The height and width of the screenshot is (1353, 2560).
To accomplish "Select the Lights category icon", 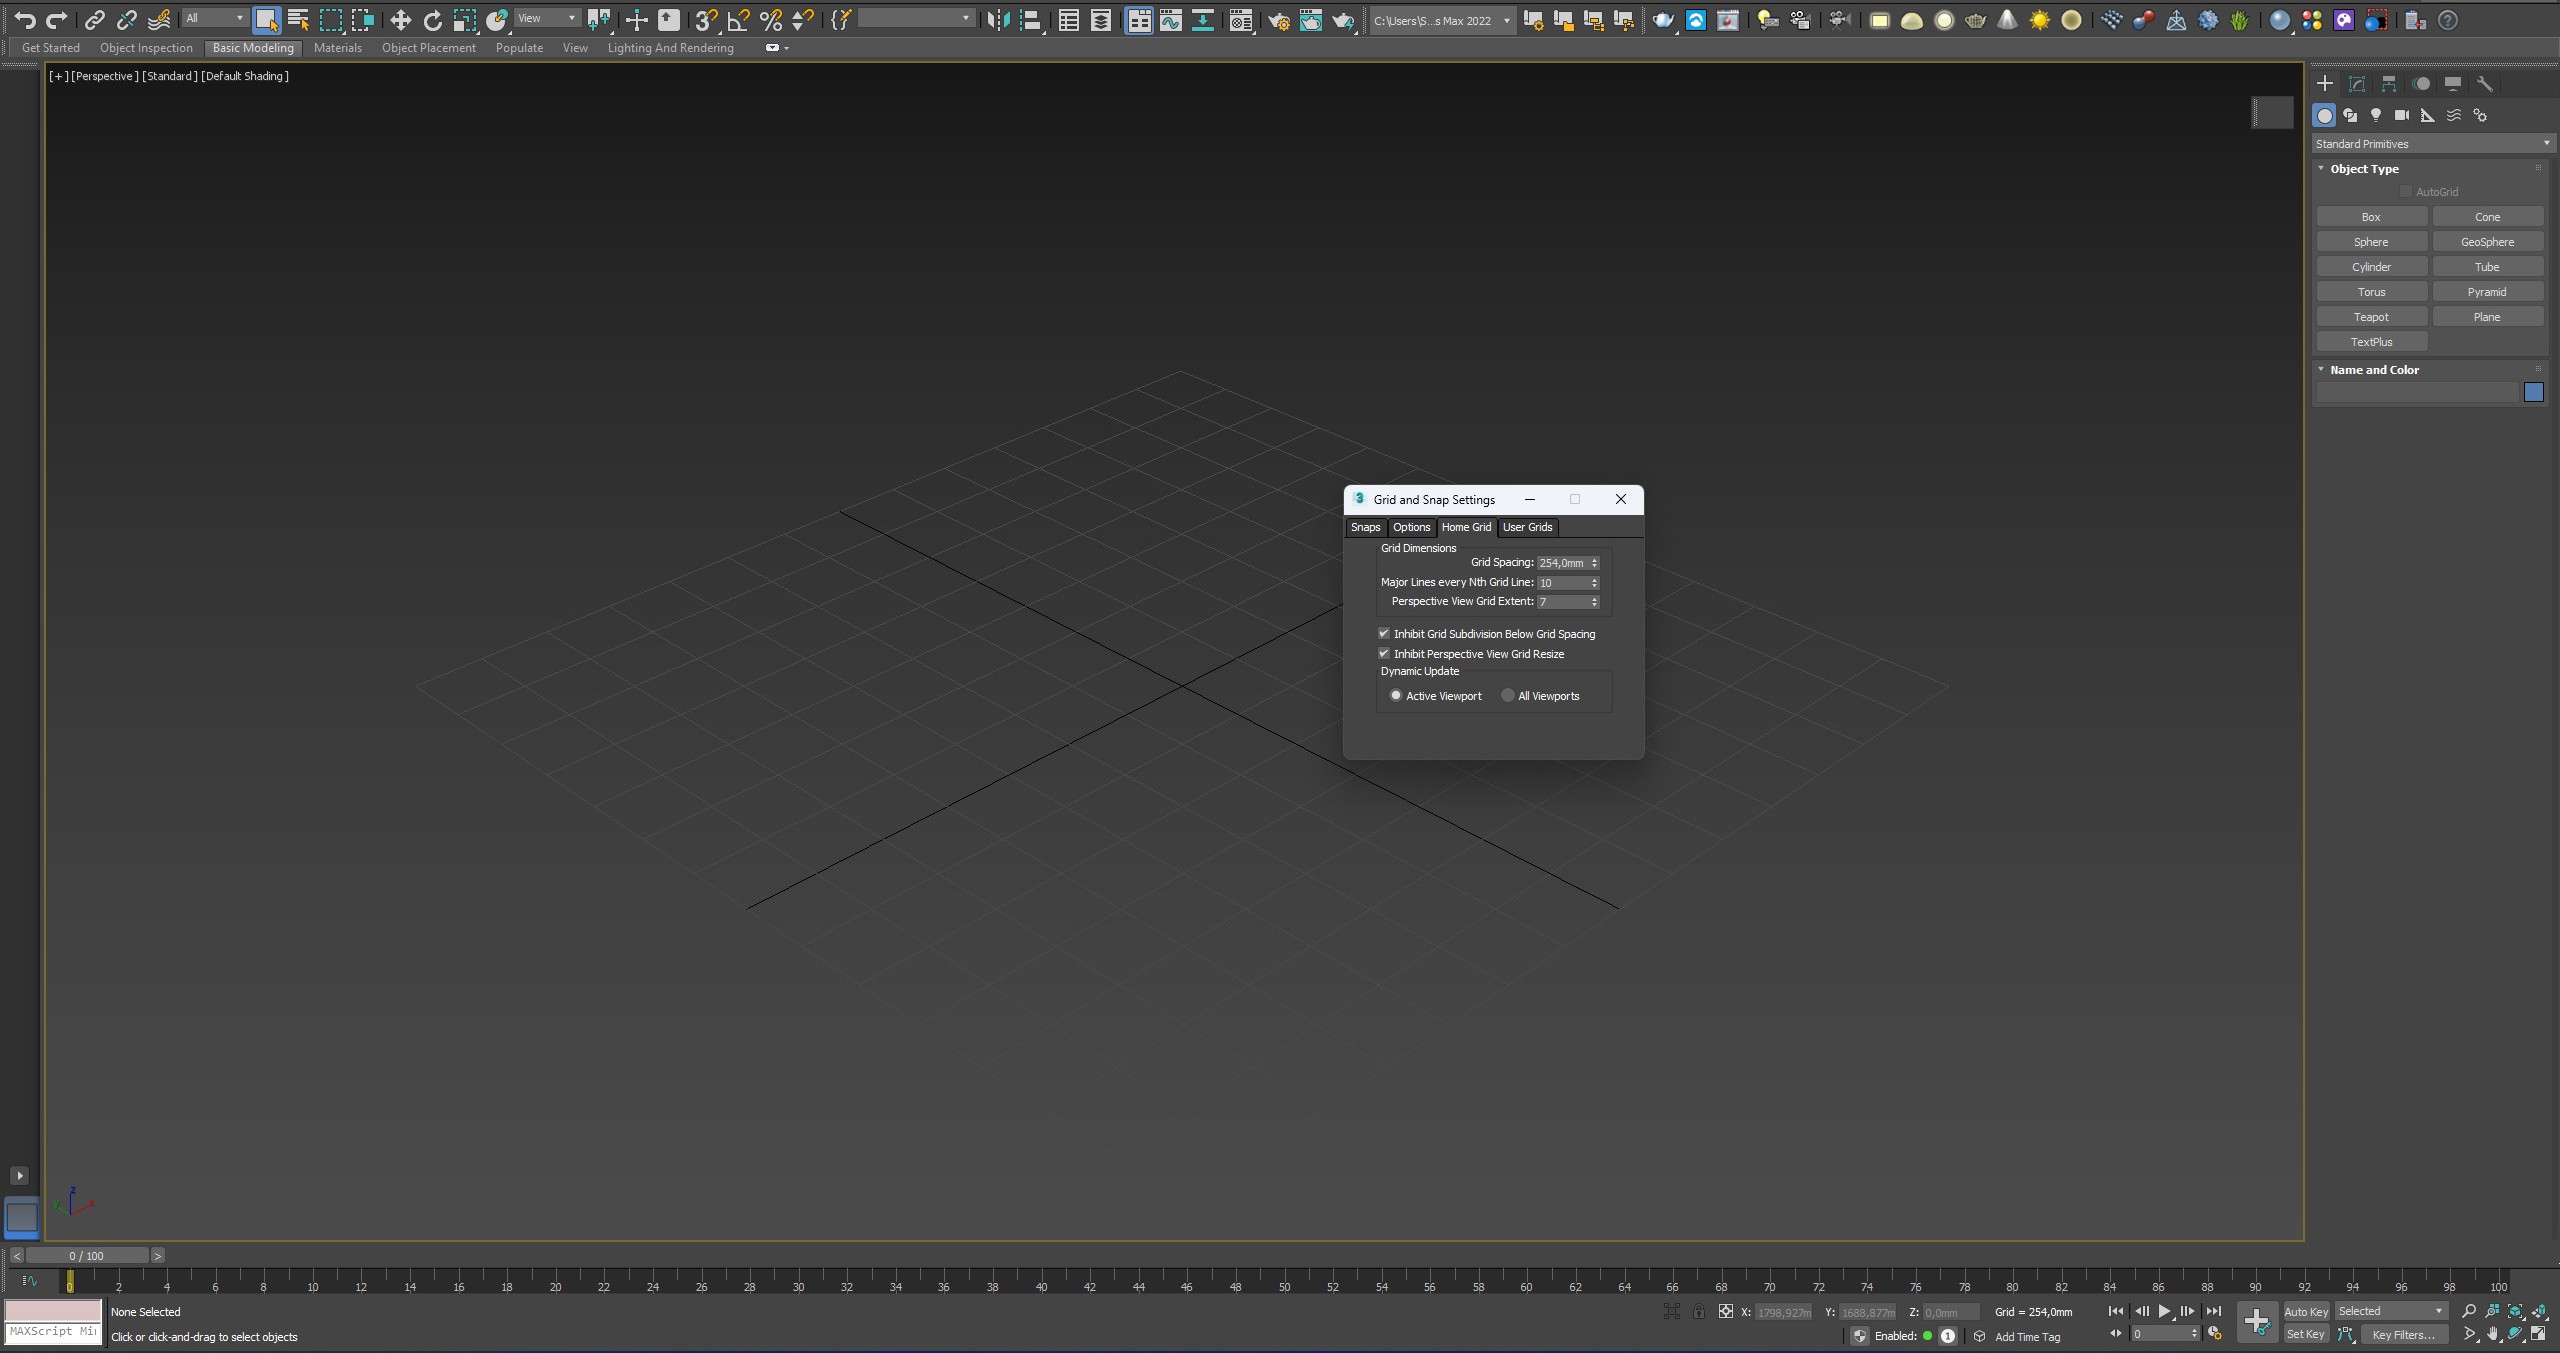I will [2376, 115].
